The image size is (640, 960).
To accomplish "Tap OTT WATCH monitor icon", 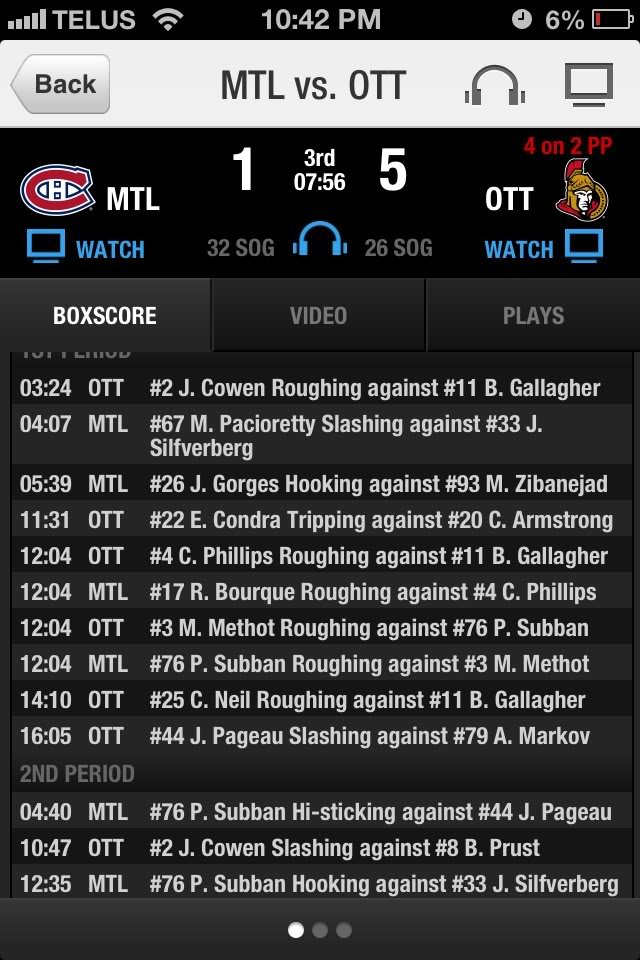I will pos(584,246).
